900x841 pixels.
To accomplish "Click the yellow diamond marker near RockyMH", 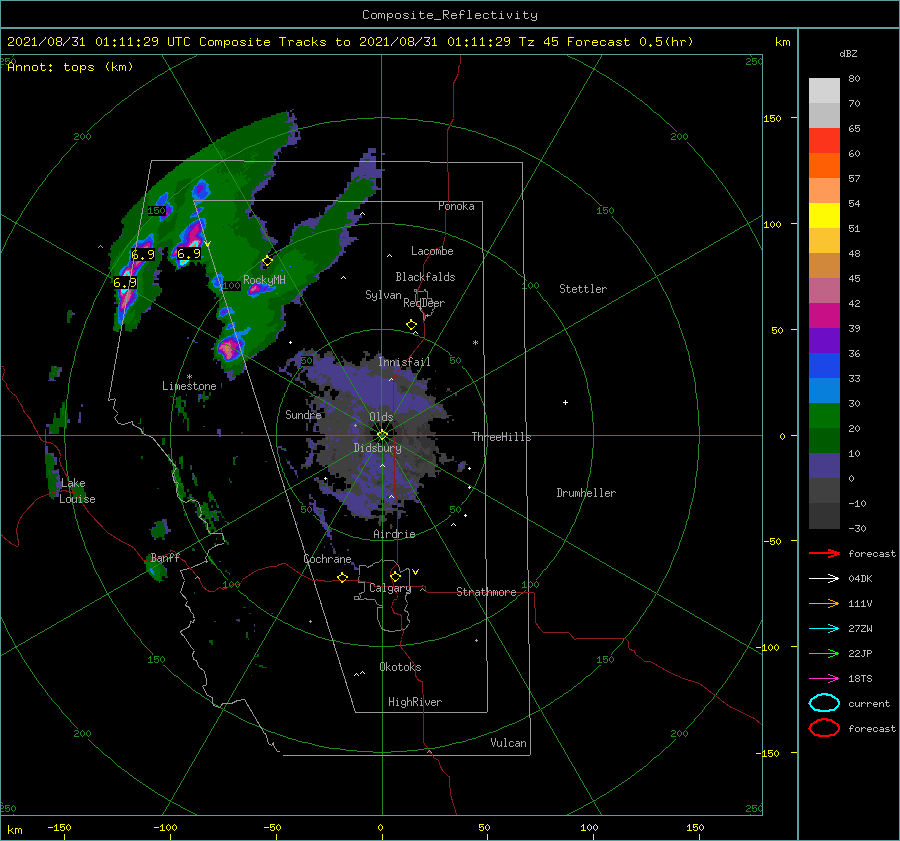I will pyautogui.click(x=267, y=261).
